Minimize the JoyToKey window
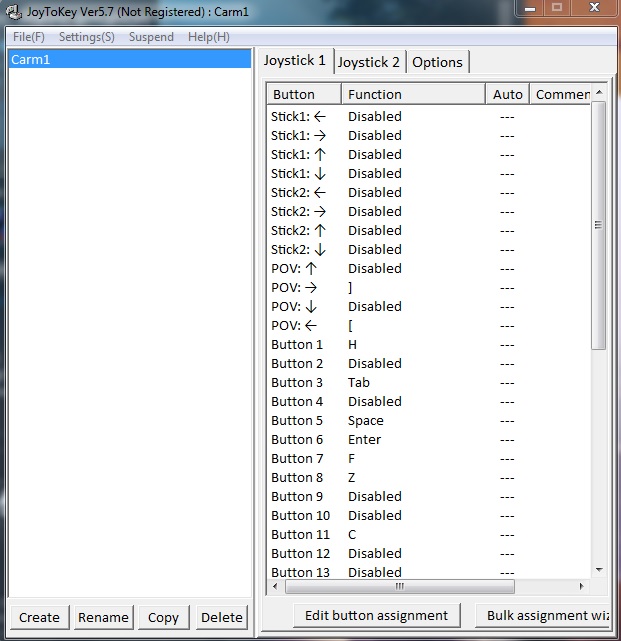 coord(530,8)
